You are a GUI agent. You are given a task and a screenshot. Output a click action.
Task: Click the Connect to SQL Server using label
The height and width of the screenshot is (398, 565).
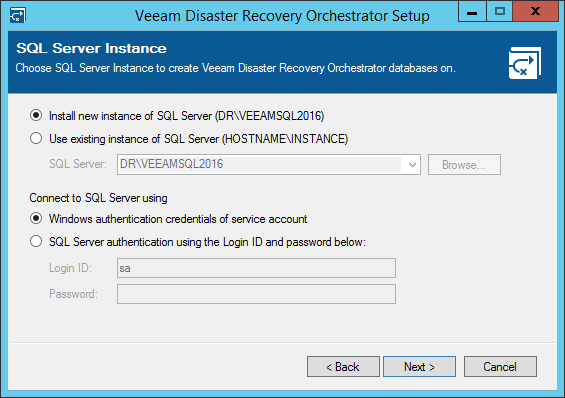[98, 198]
